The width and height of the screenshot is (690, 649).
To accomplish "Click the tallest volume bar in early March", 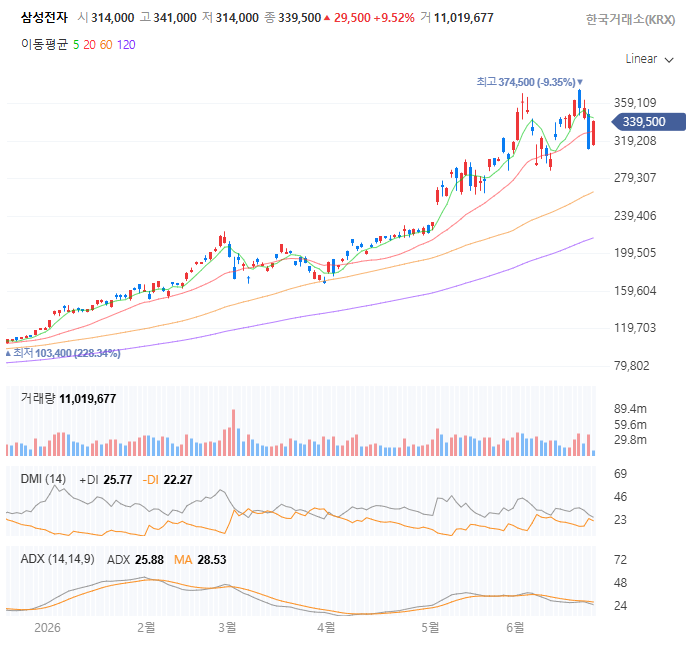I will [233, 433].
